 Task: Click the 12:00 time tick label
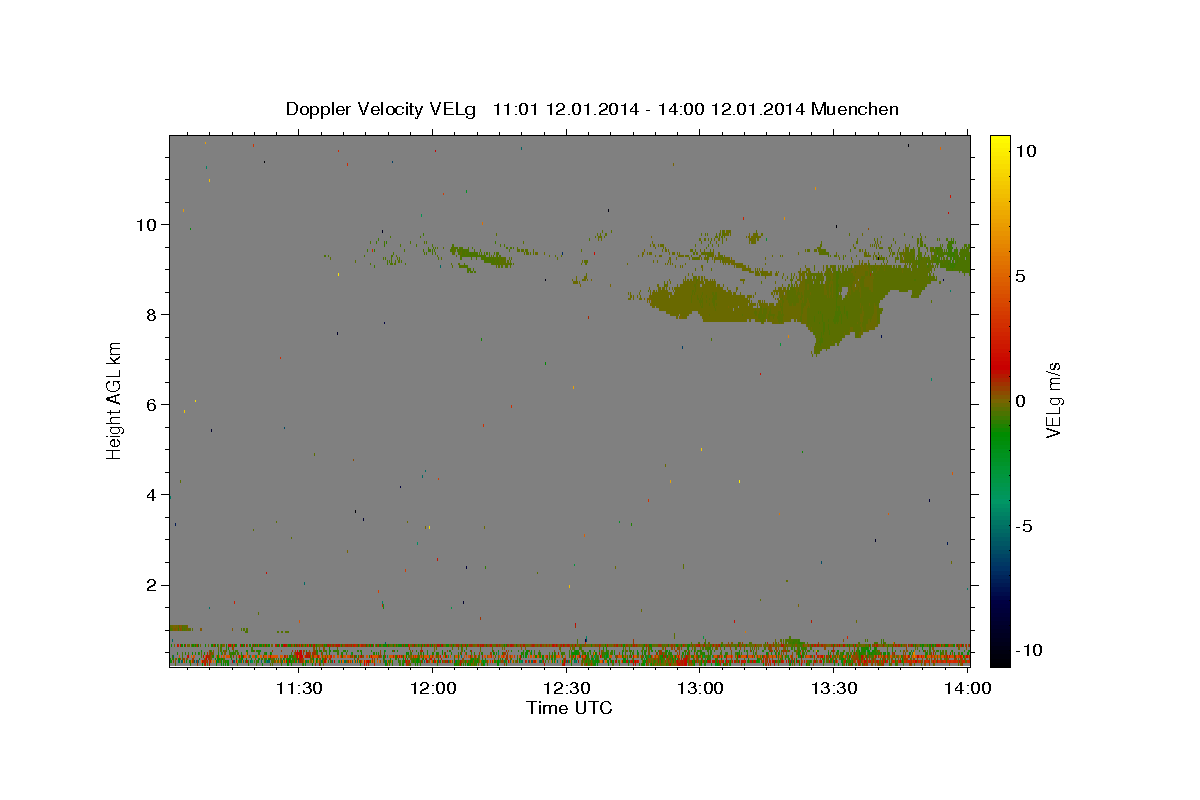(x=433, y=688)
